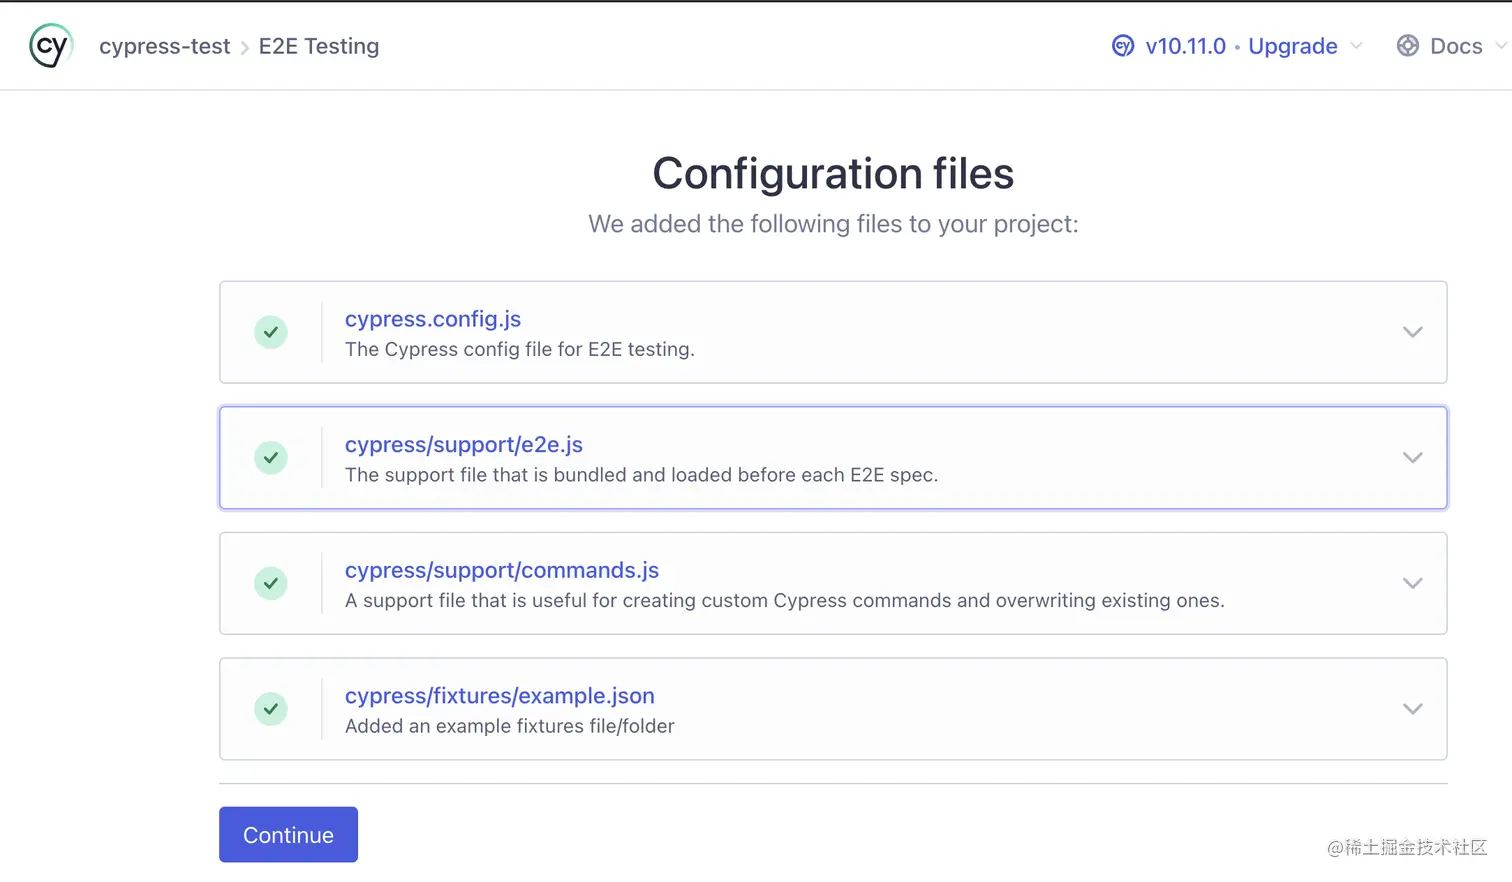Click the 'Configuration files' heading
The width and height of the screenshot is (1512, 882).
pyautogui.click(x=833, y=173)
